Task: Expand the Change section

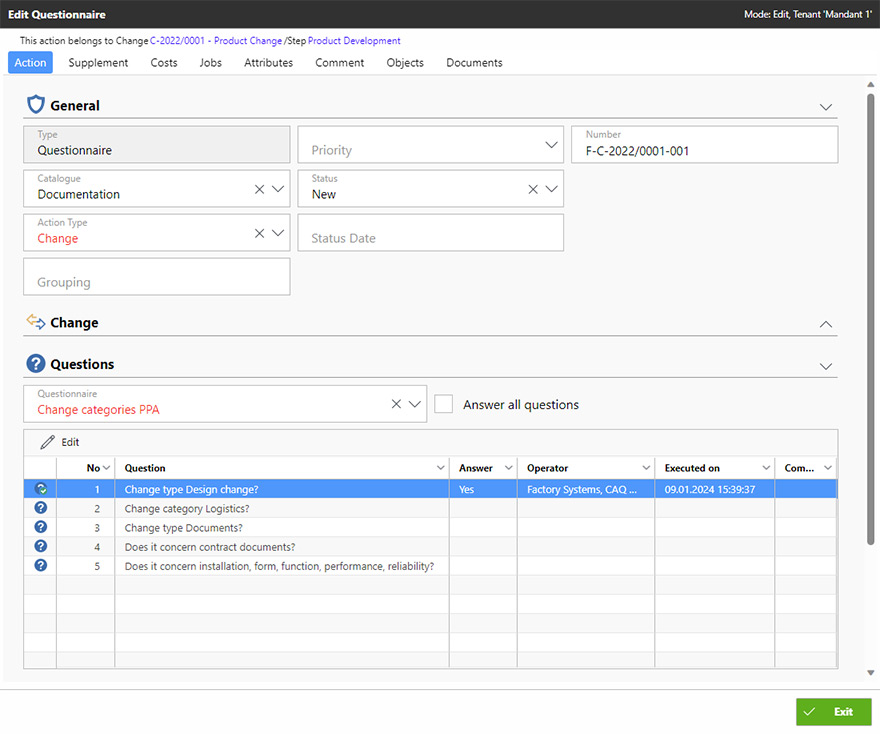Action: pos(825,324)
